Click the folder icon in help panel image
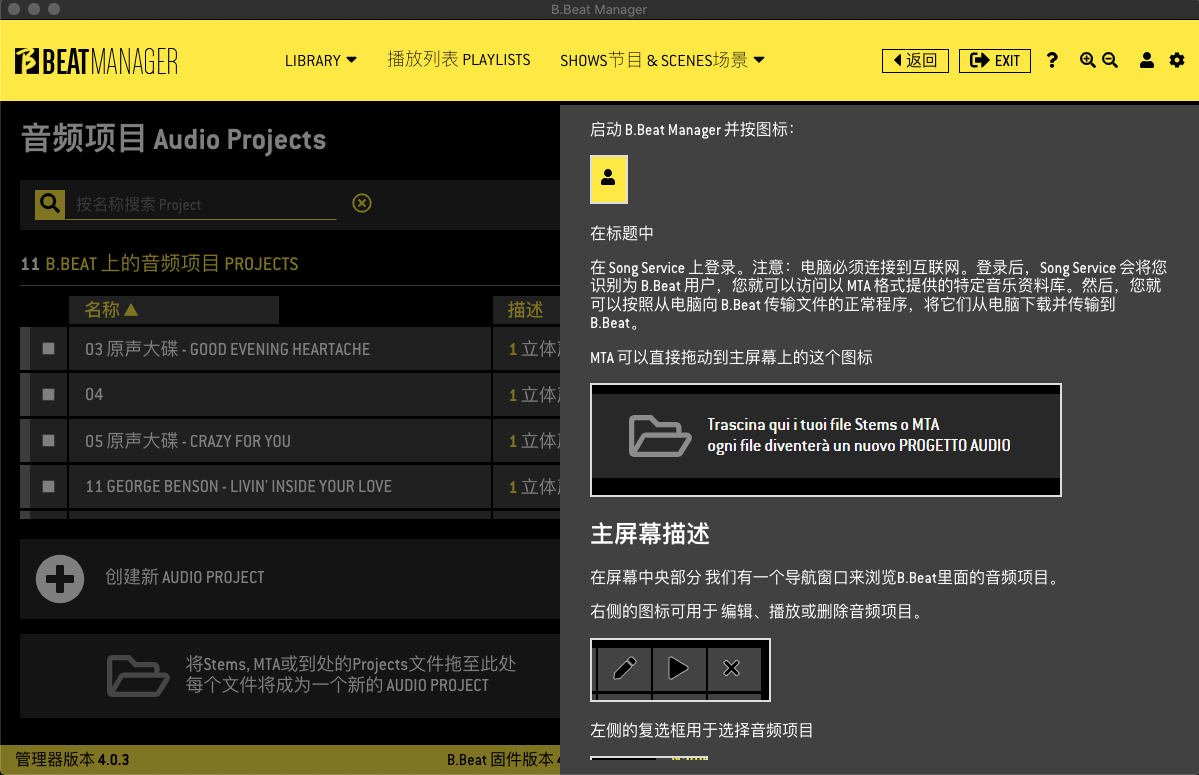Image resolution: width=1199 pixels, height=775 pixels. pos(659,436)
